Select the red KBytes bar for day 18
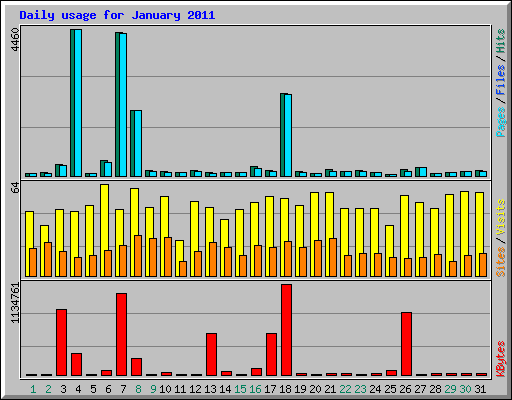The width and height of the screenshot is (512, 400). coord(286,330)
